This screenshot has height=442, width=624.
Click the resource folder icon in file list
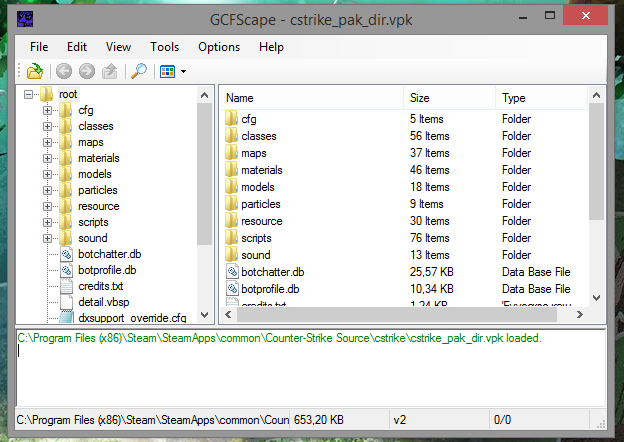[x=232, y=221]
